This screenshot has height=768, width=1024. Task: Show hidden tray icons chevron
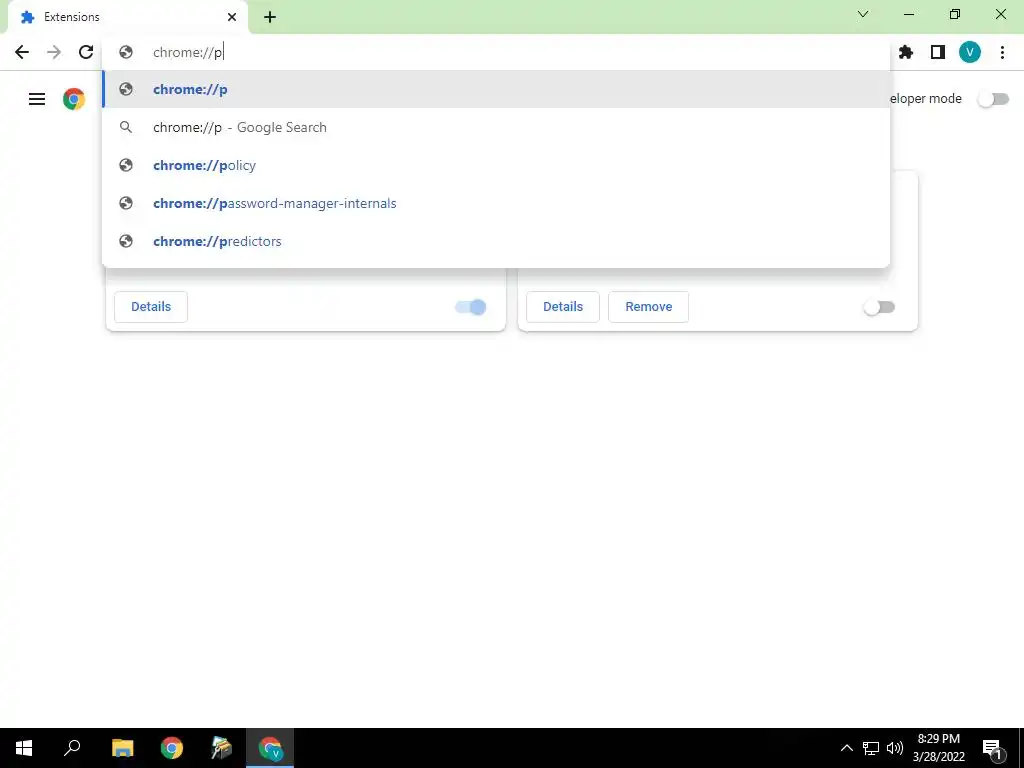coord(846,748)
